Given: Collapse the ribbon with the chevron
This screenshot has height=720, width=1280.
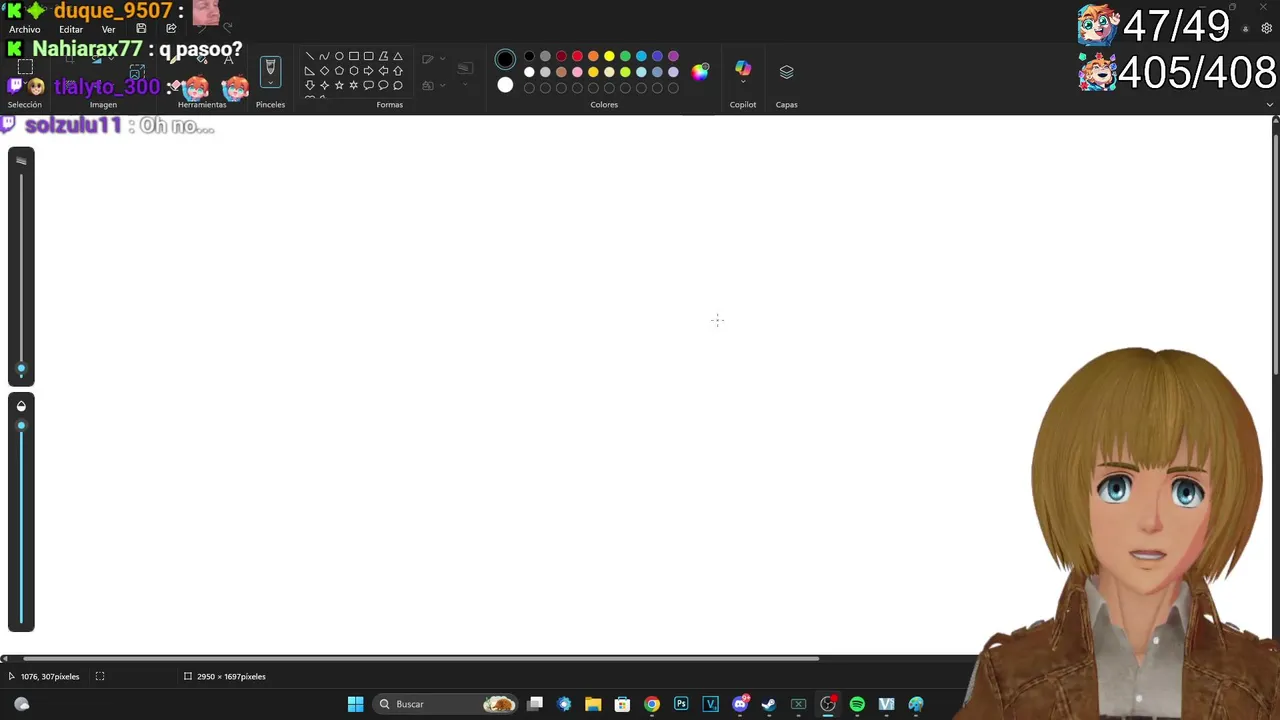Looking at the screenshot, I should 1270,105.
